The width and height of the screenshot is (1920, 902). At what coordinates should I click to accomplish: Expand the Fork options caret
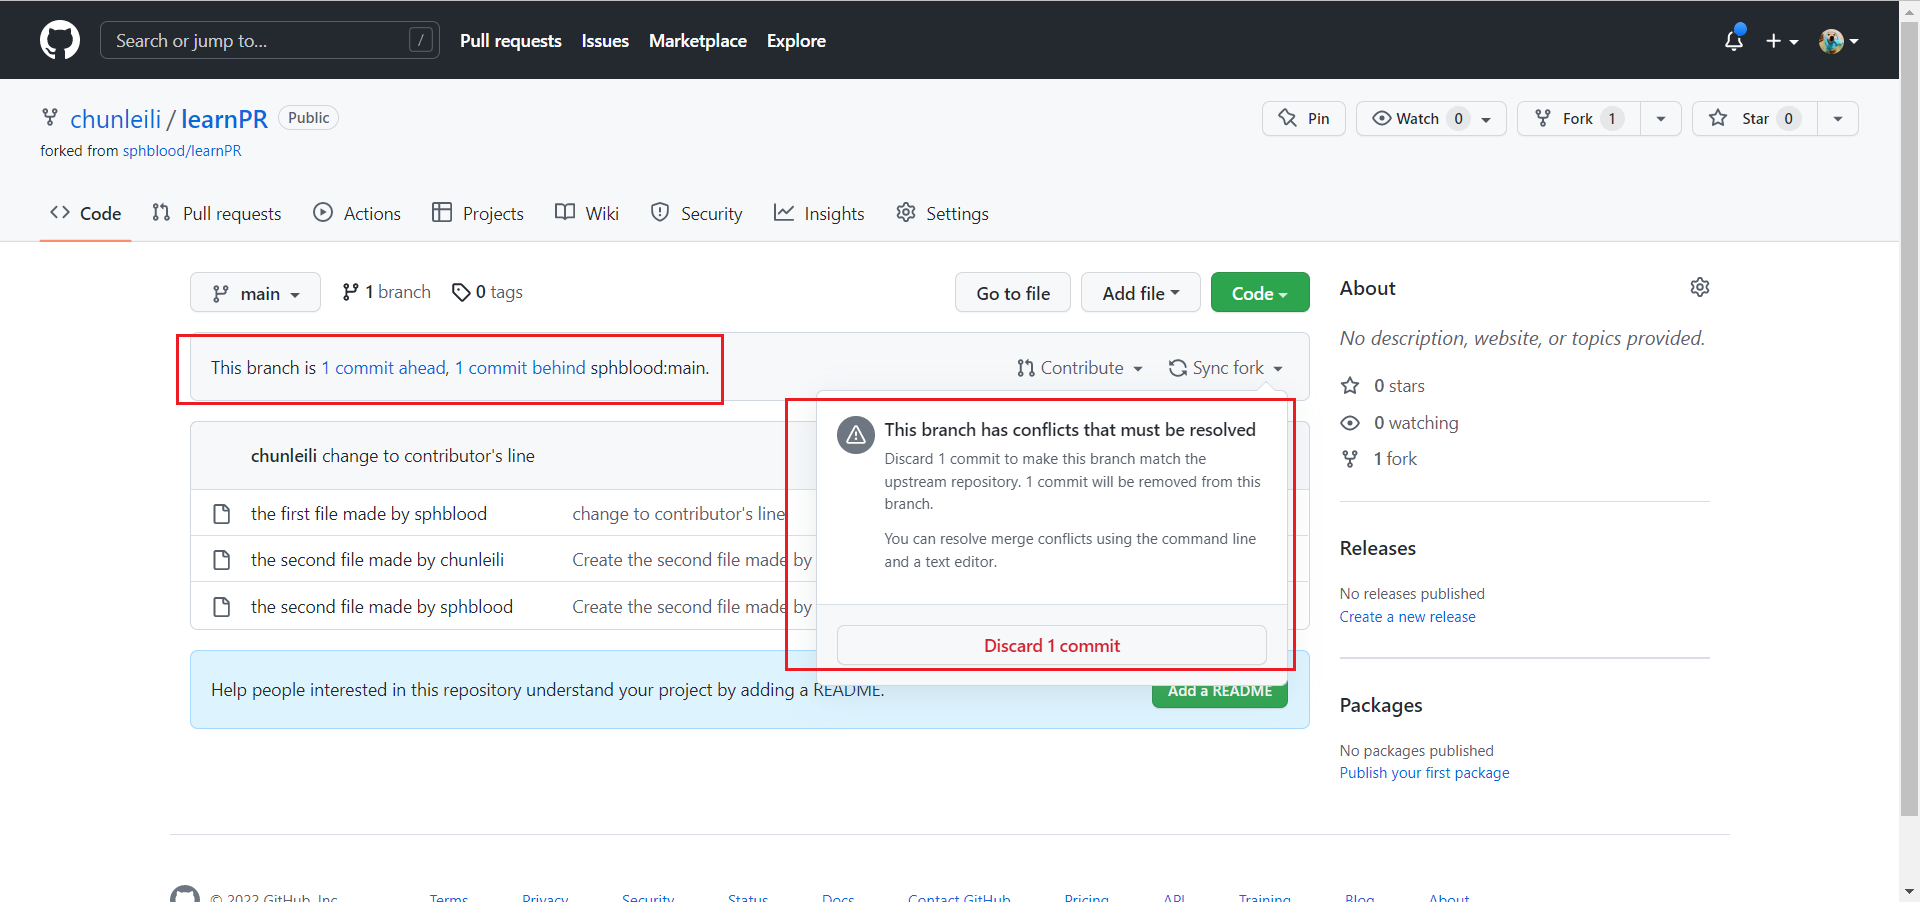(x=1661, y=118)
